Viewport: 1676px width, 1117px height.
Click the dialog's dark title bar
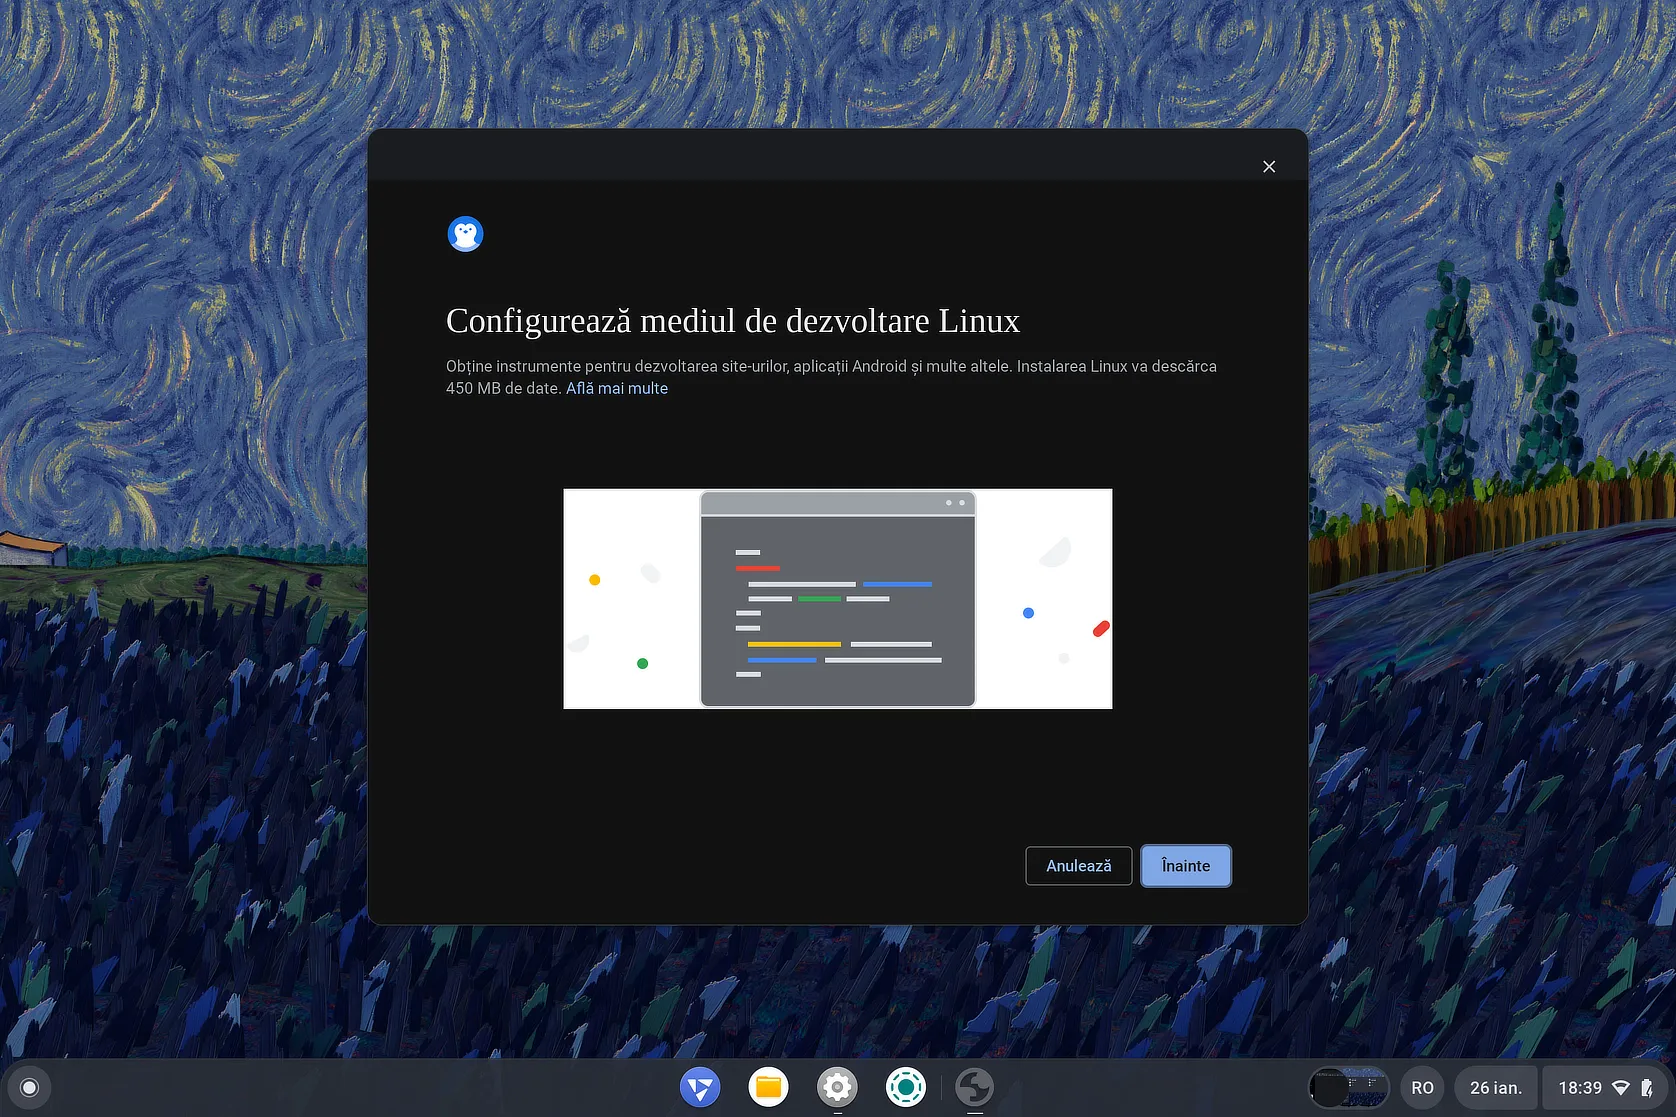(800, 155)
